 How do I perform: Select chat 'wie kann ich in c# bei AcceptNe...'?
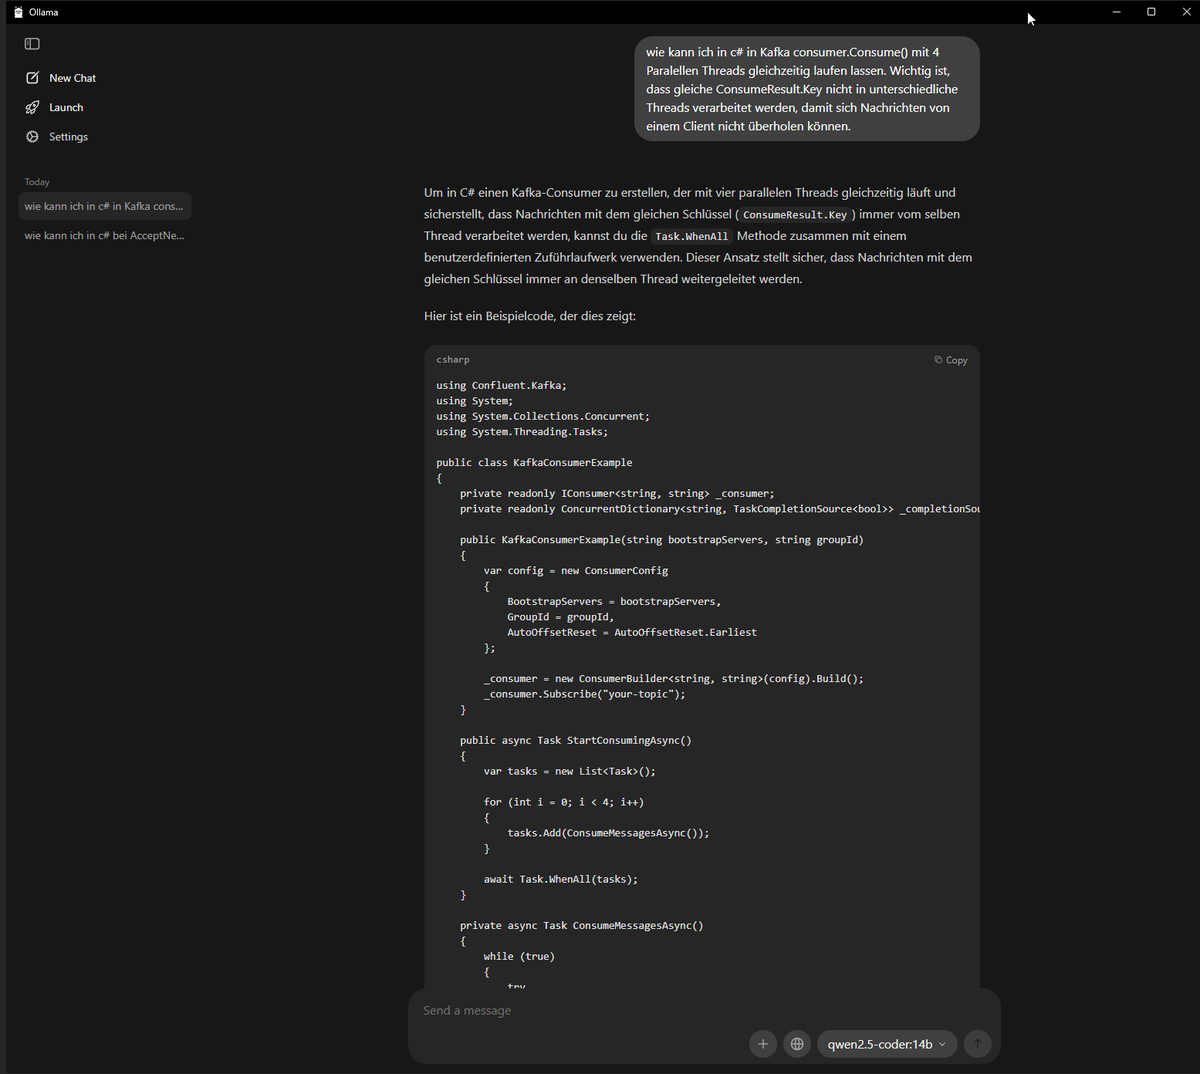(104, 236)
